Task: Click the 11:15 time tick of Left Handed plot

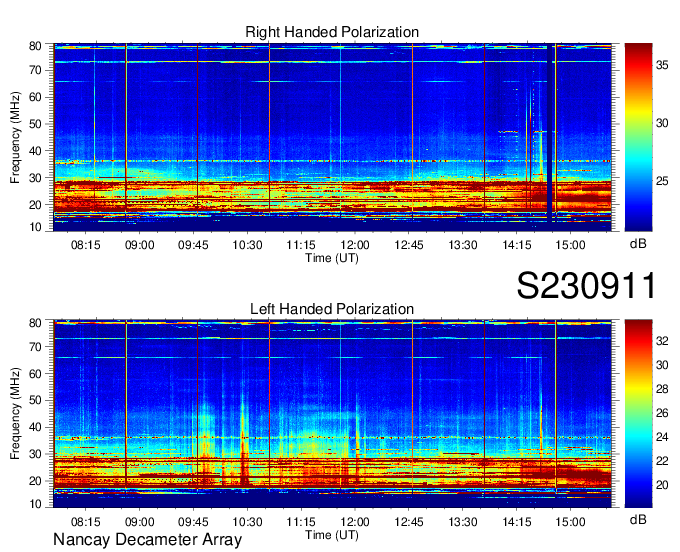Action: click(301, 522)
